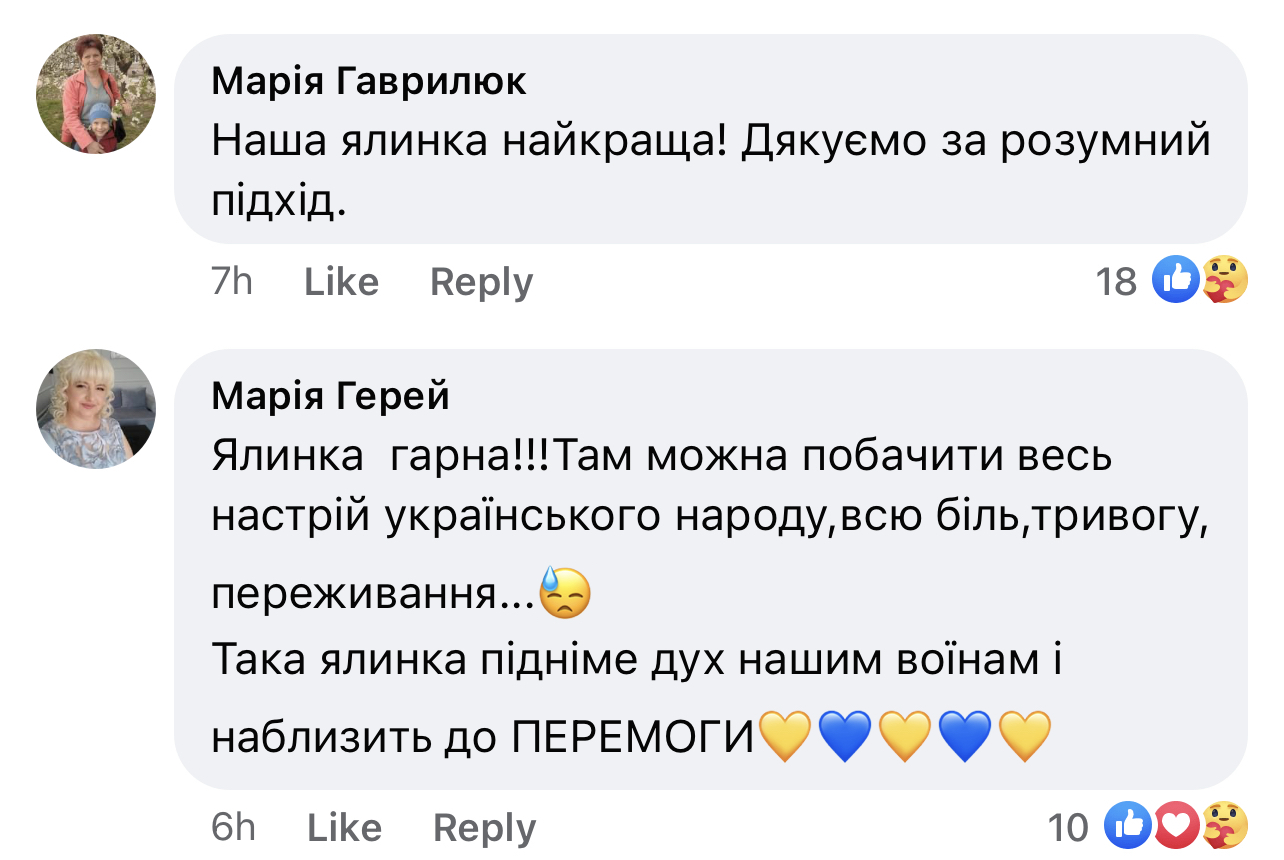1284x860 pixels.
Task: Open reaction count 10 on second comment
Action: [1068, 828]
